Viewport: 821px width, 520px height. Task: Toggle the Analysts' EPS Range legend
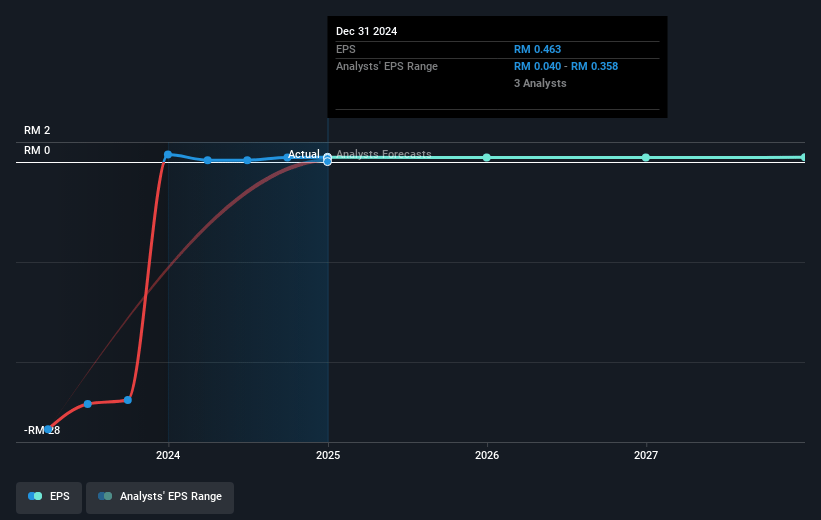coord(160,497)
